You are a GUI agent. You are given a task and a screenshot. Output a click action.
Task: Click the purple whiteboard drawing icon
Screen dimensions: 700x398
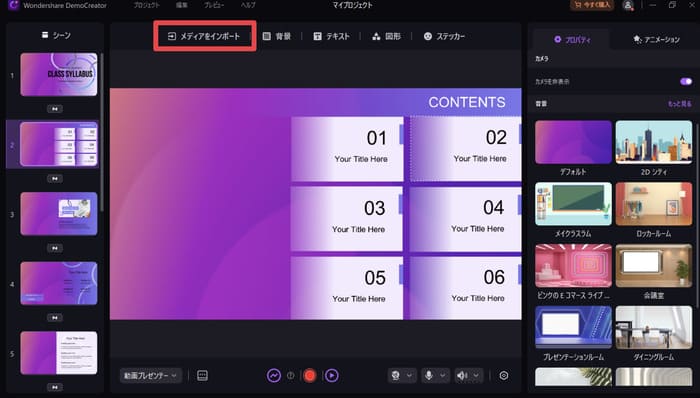(x=274, y=376)
